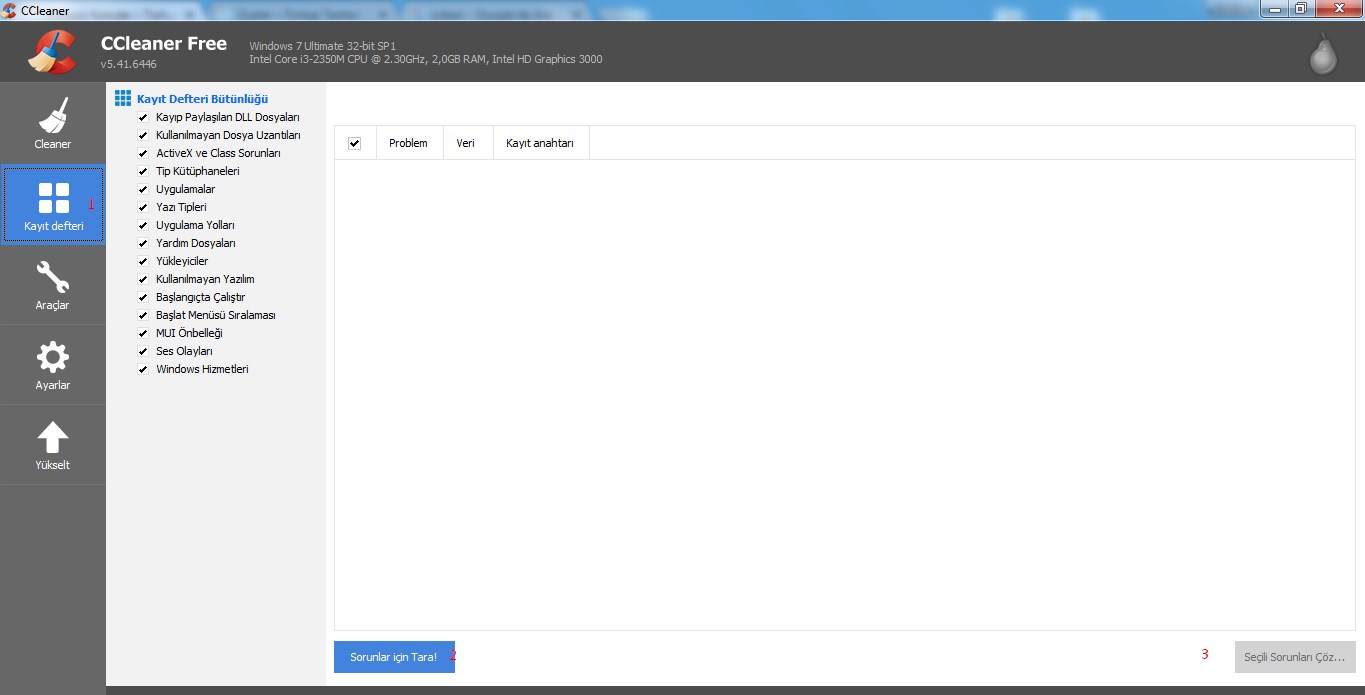The image size is (1365, 695).
Task: Click the CCleaner logo in header
Action: [51, 53]
